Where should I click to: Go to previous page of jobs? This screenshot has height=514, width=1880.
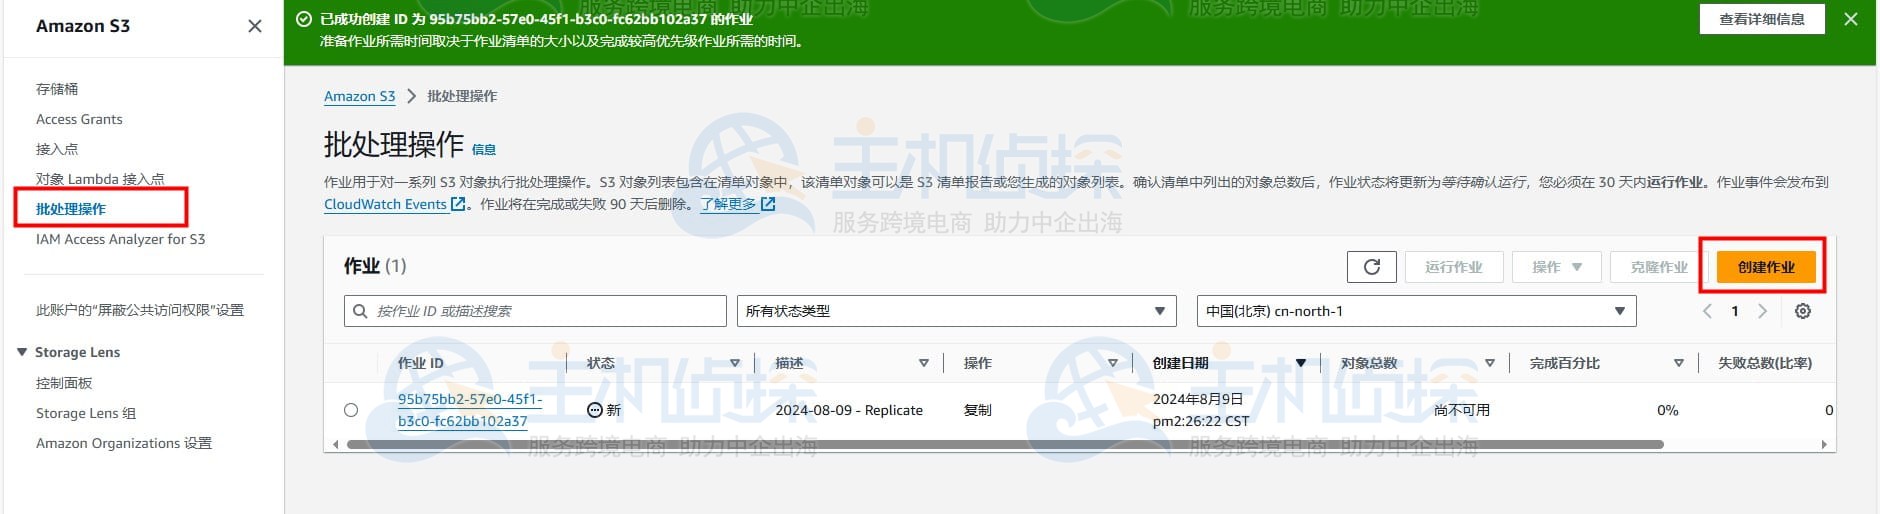tap(1708, 311)
